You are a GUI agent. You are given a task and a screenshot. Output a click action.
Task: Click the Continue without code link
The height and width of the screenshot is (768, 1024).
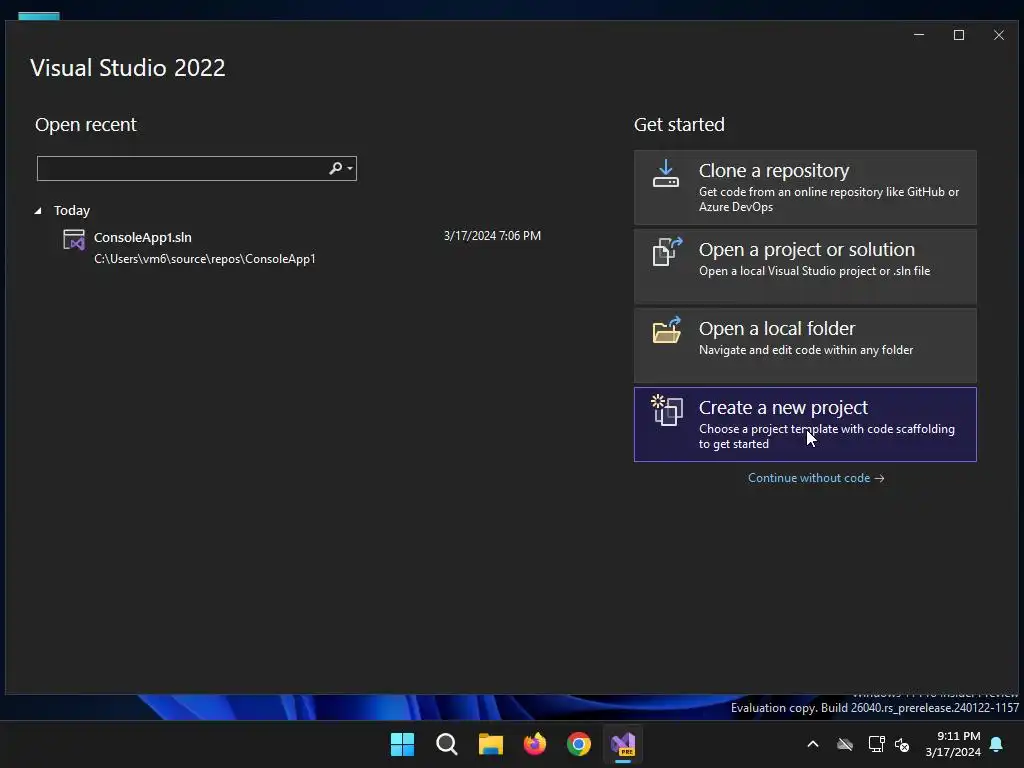816,478
